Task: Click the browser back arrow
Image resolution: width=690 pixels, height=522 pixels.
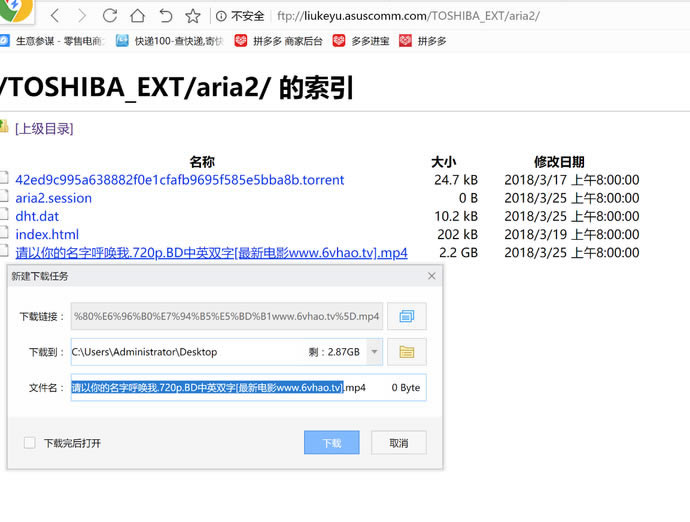Action: coord(55,16)
